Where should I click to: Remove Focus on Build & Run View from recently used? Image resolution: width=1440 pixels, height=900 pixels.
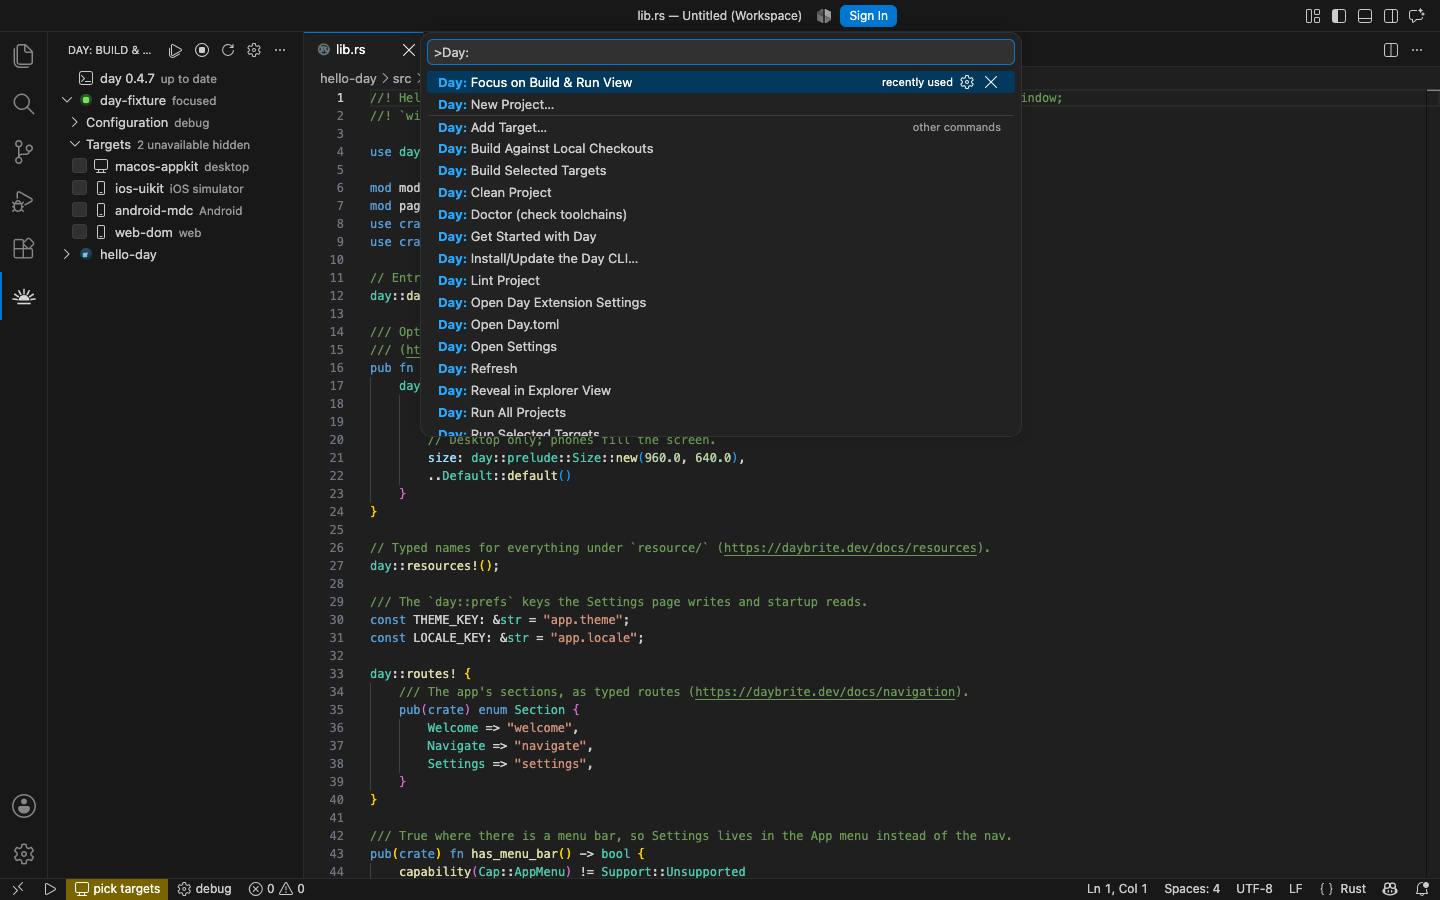point(991,82)
